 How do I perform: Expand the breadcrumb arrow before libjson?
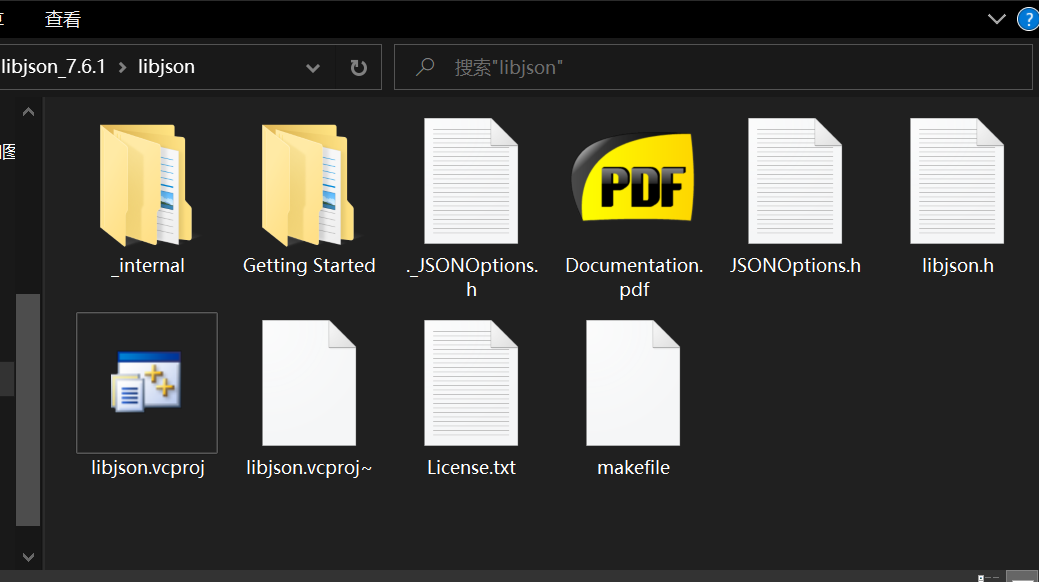(x=123, y=67)
